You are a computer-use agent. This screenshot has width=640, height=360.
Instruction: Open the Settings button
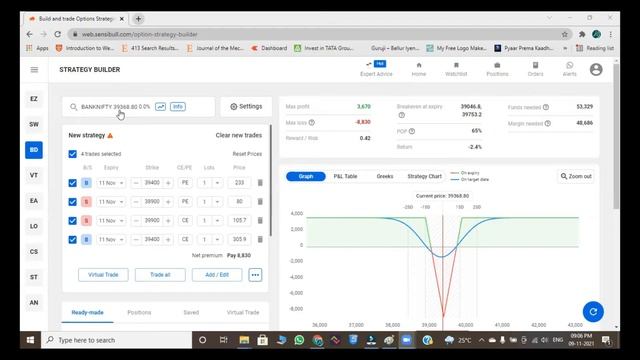(246, 107)
